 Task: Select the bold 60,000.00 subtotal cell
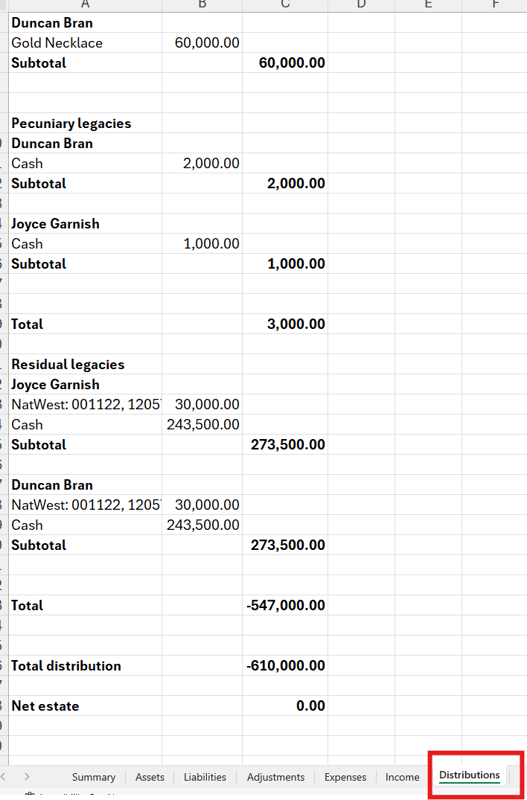(x=285, y=63)
